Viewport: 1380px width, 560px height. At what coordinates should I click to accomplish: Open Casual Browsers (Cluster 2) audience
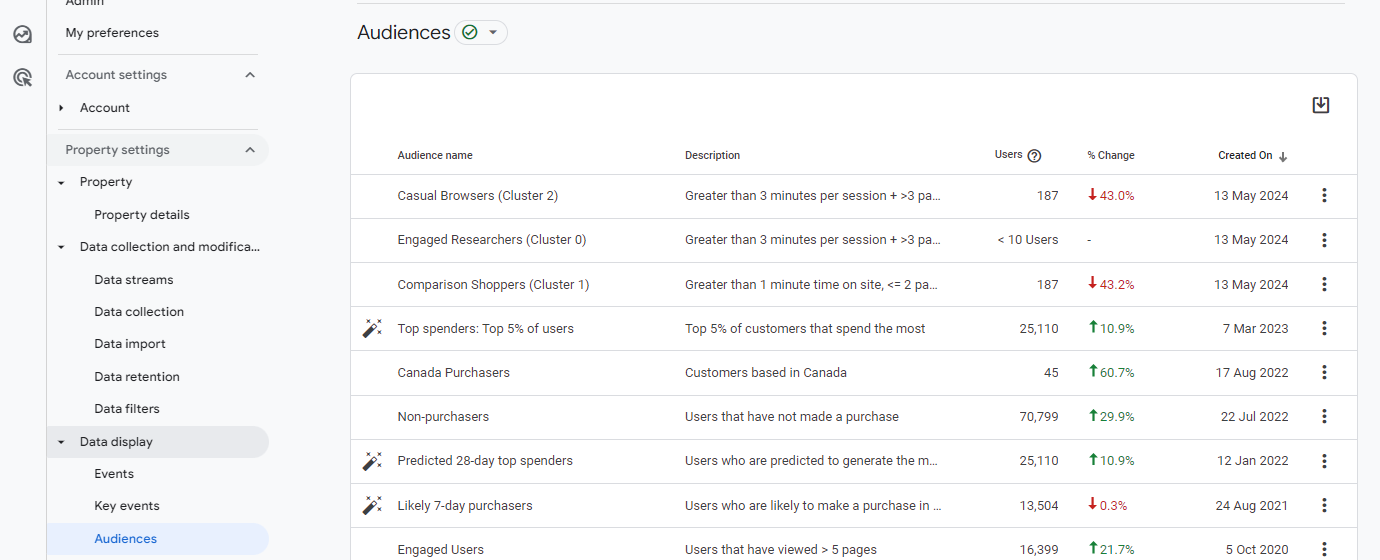coord(478,196)
